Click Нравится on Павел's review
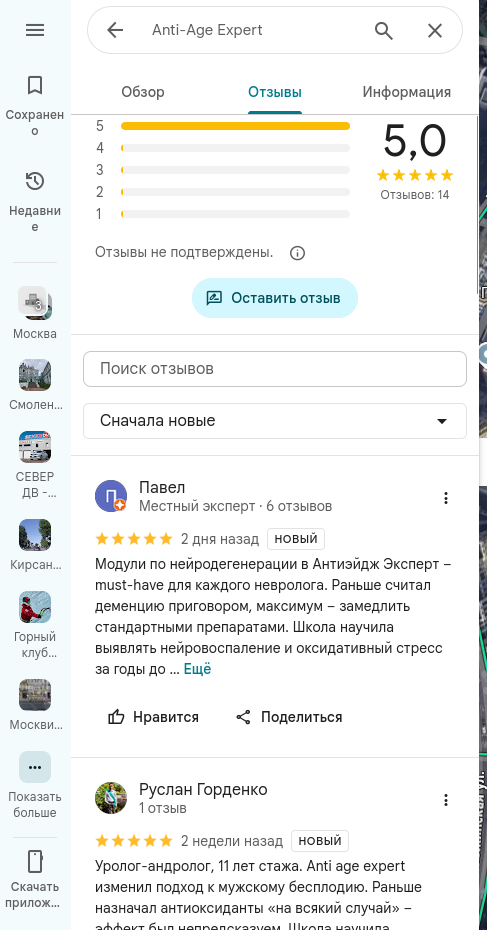The height and width of the screenshot is (930, 487). [154, 717]
